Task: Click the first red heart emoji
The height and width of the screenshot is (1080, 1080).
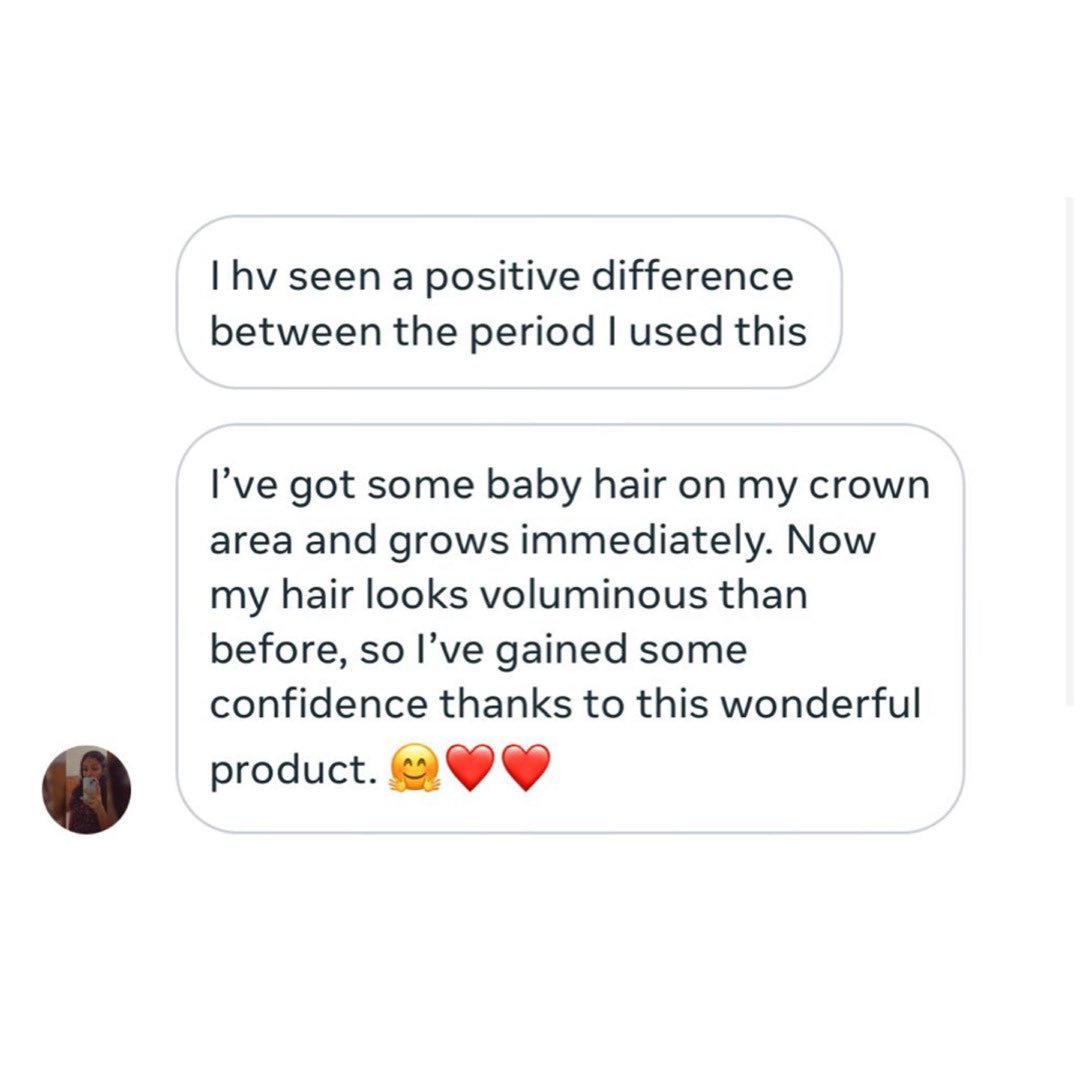Action: pos(469,770)
